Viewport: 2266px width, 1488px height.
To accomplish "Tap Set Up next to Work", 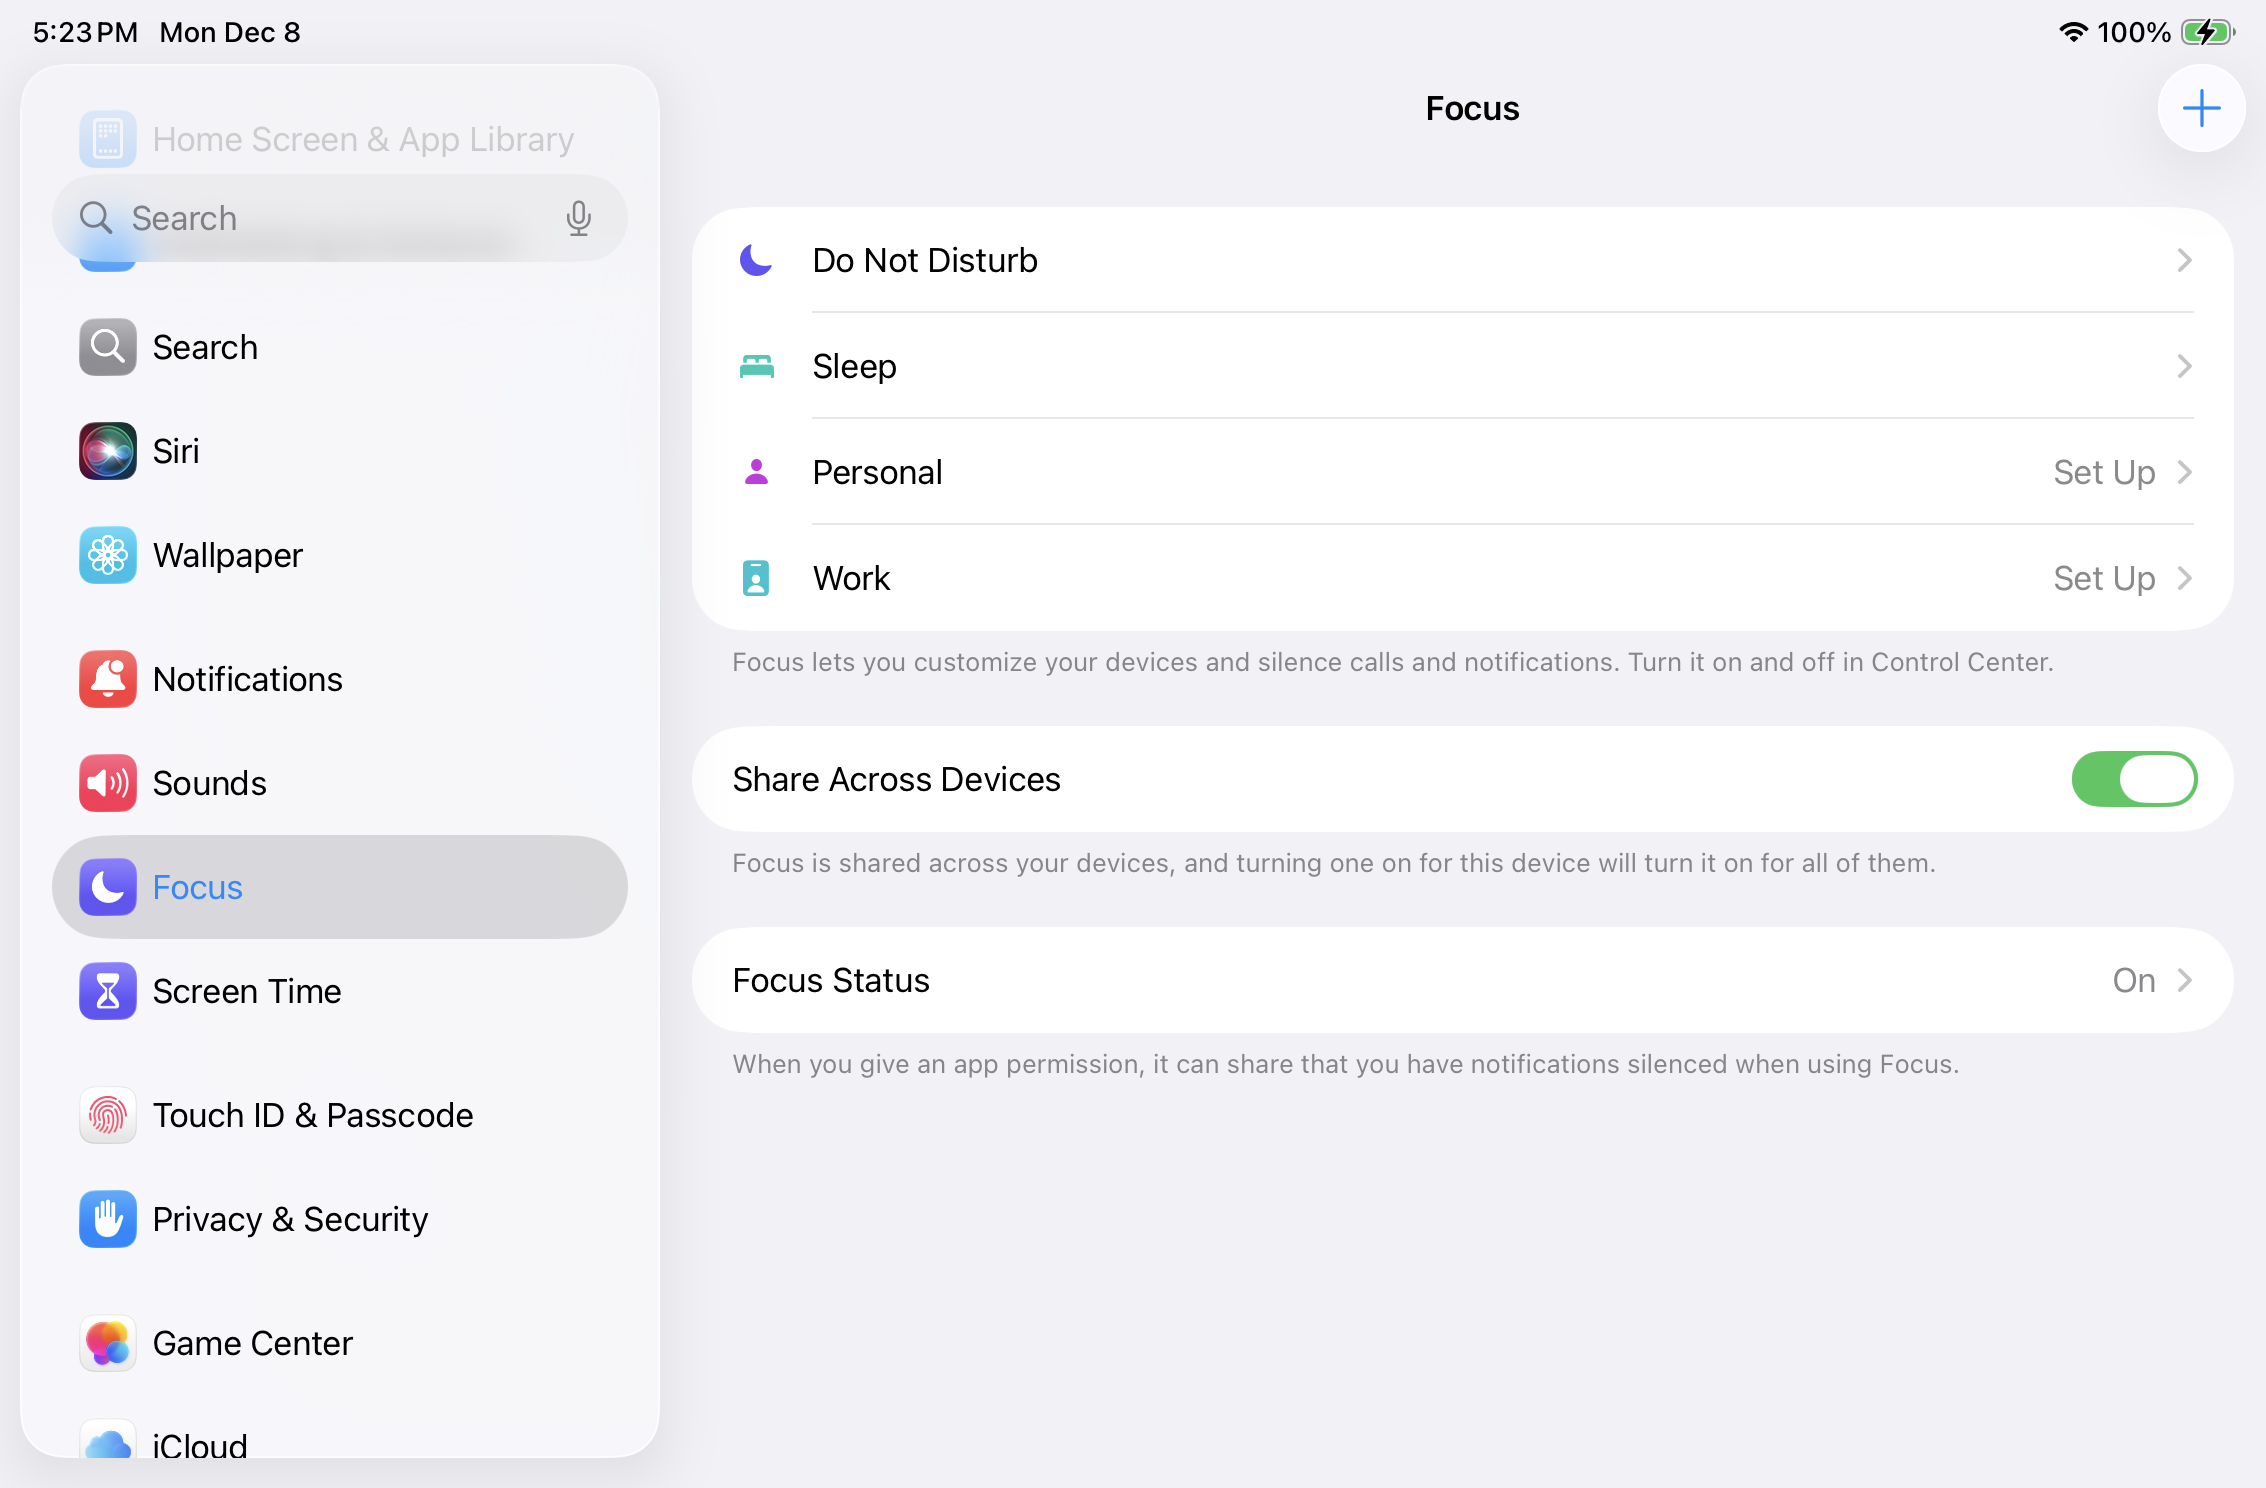I will tap(2104, 578).
